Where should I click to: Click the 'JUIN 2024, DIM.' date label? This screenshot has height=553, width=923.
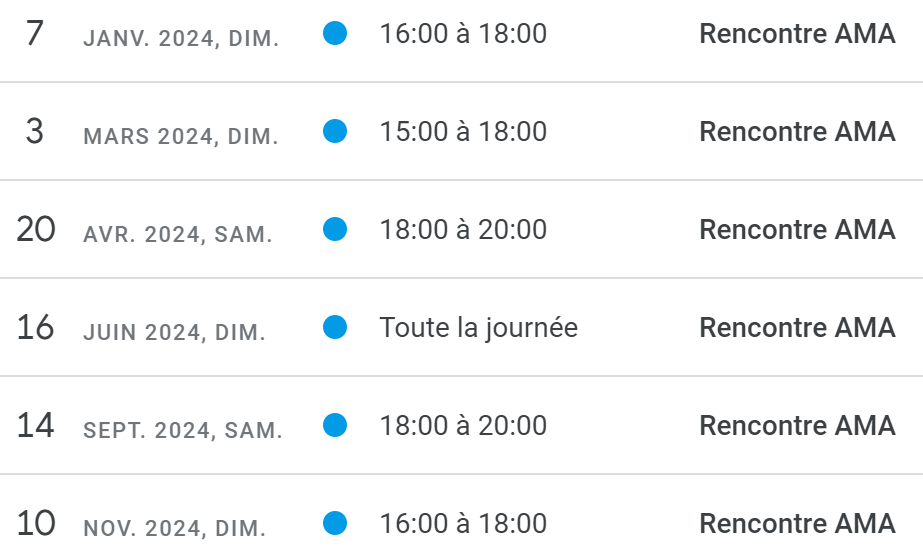click(174, 333)
